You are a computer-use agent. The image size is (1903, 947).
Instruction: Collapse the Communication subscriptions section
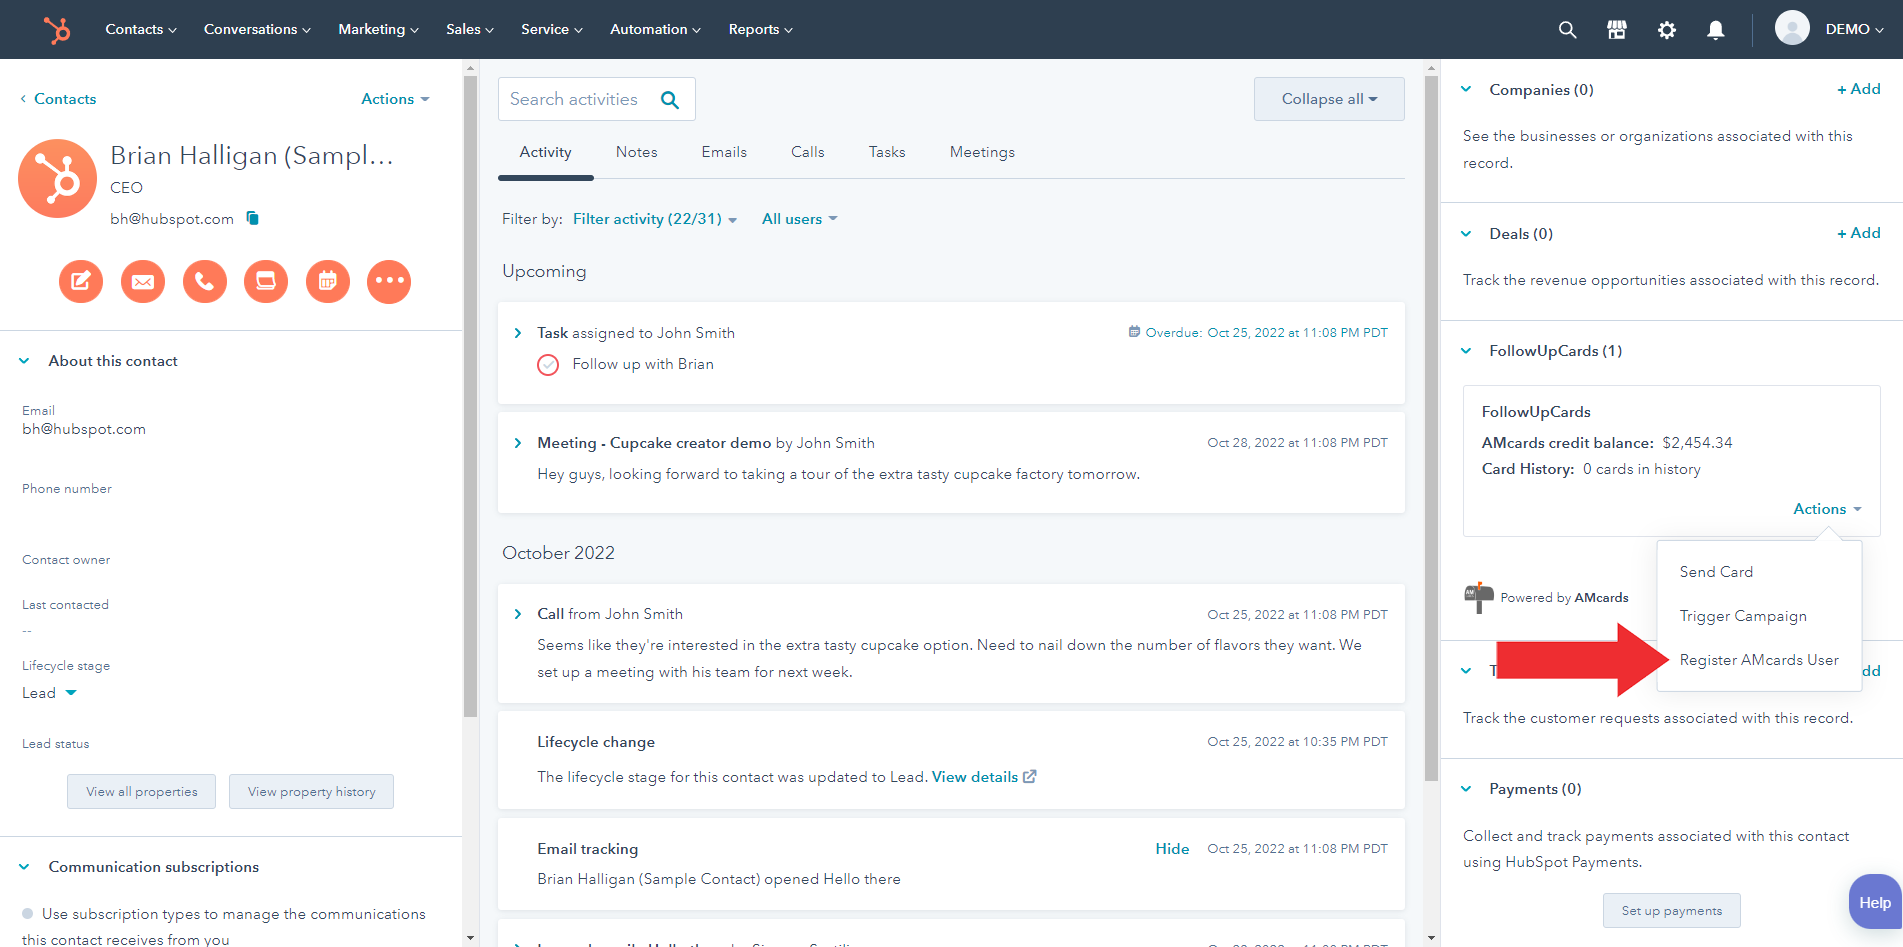tap(24, 867)
